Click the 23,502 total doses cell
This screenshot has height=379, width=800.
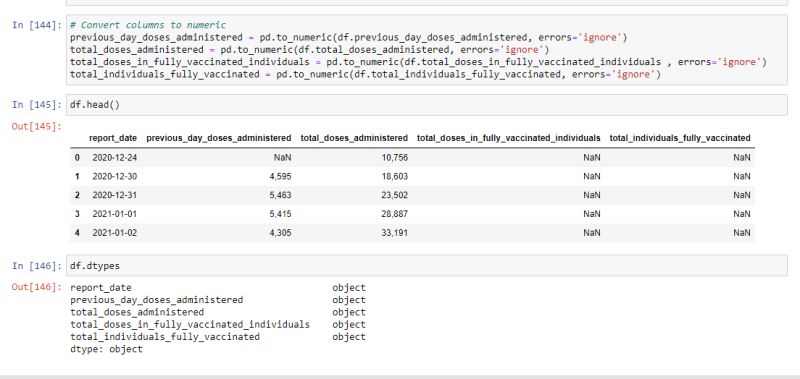point(395,195)
